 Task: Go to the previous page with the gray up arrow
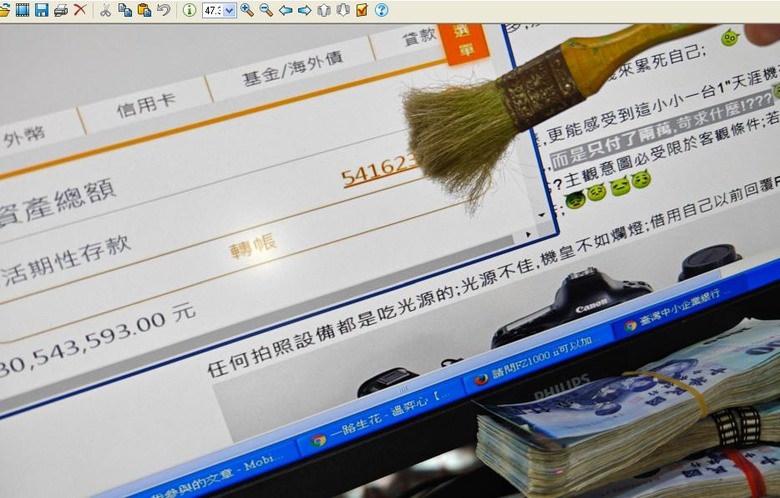(x=324, y=10)
